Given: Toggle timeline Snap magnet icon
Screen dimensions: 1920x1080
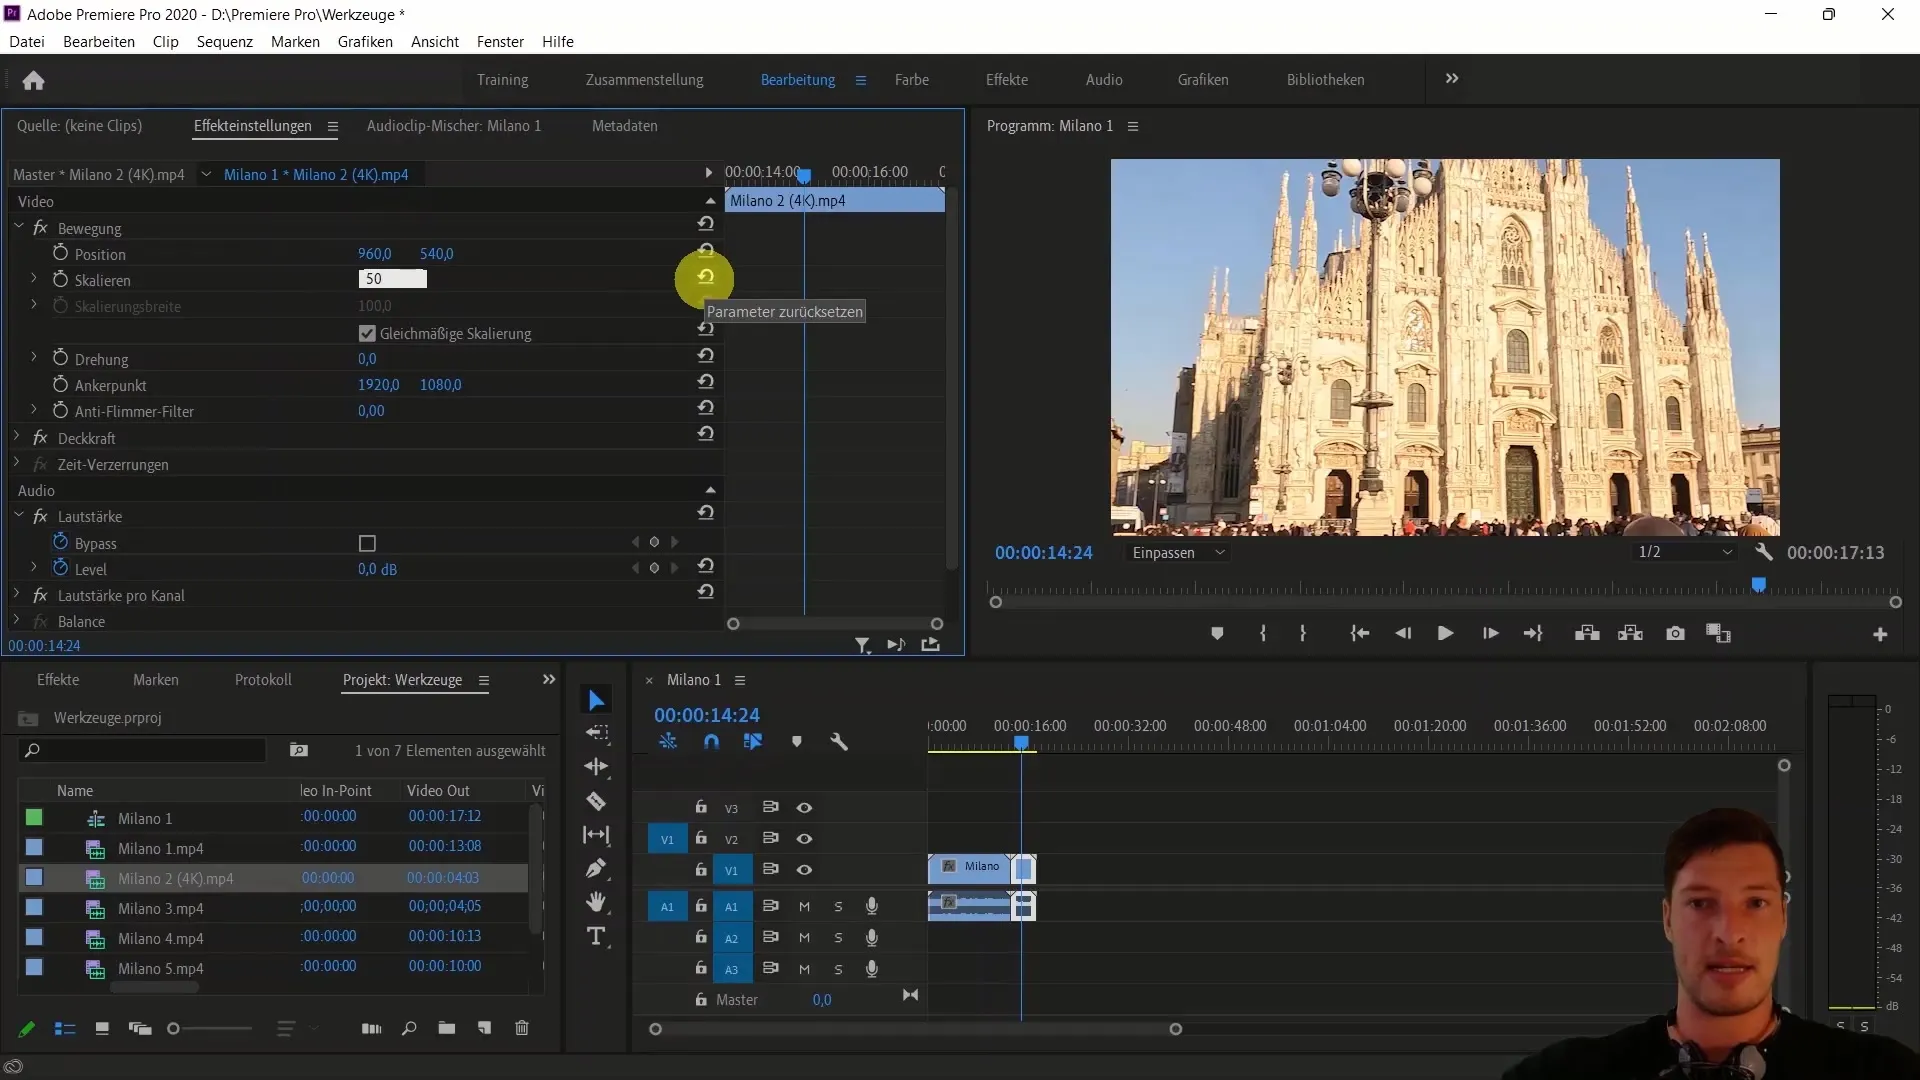Looking at the screenshot, I should 711,742.
